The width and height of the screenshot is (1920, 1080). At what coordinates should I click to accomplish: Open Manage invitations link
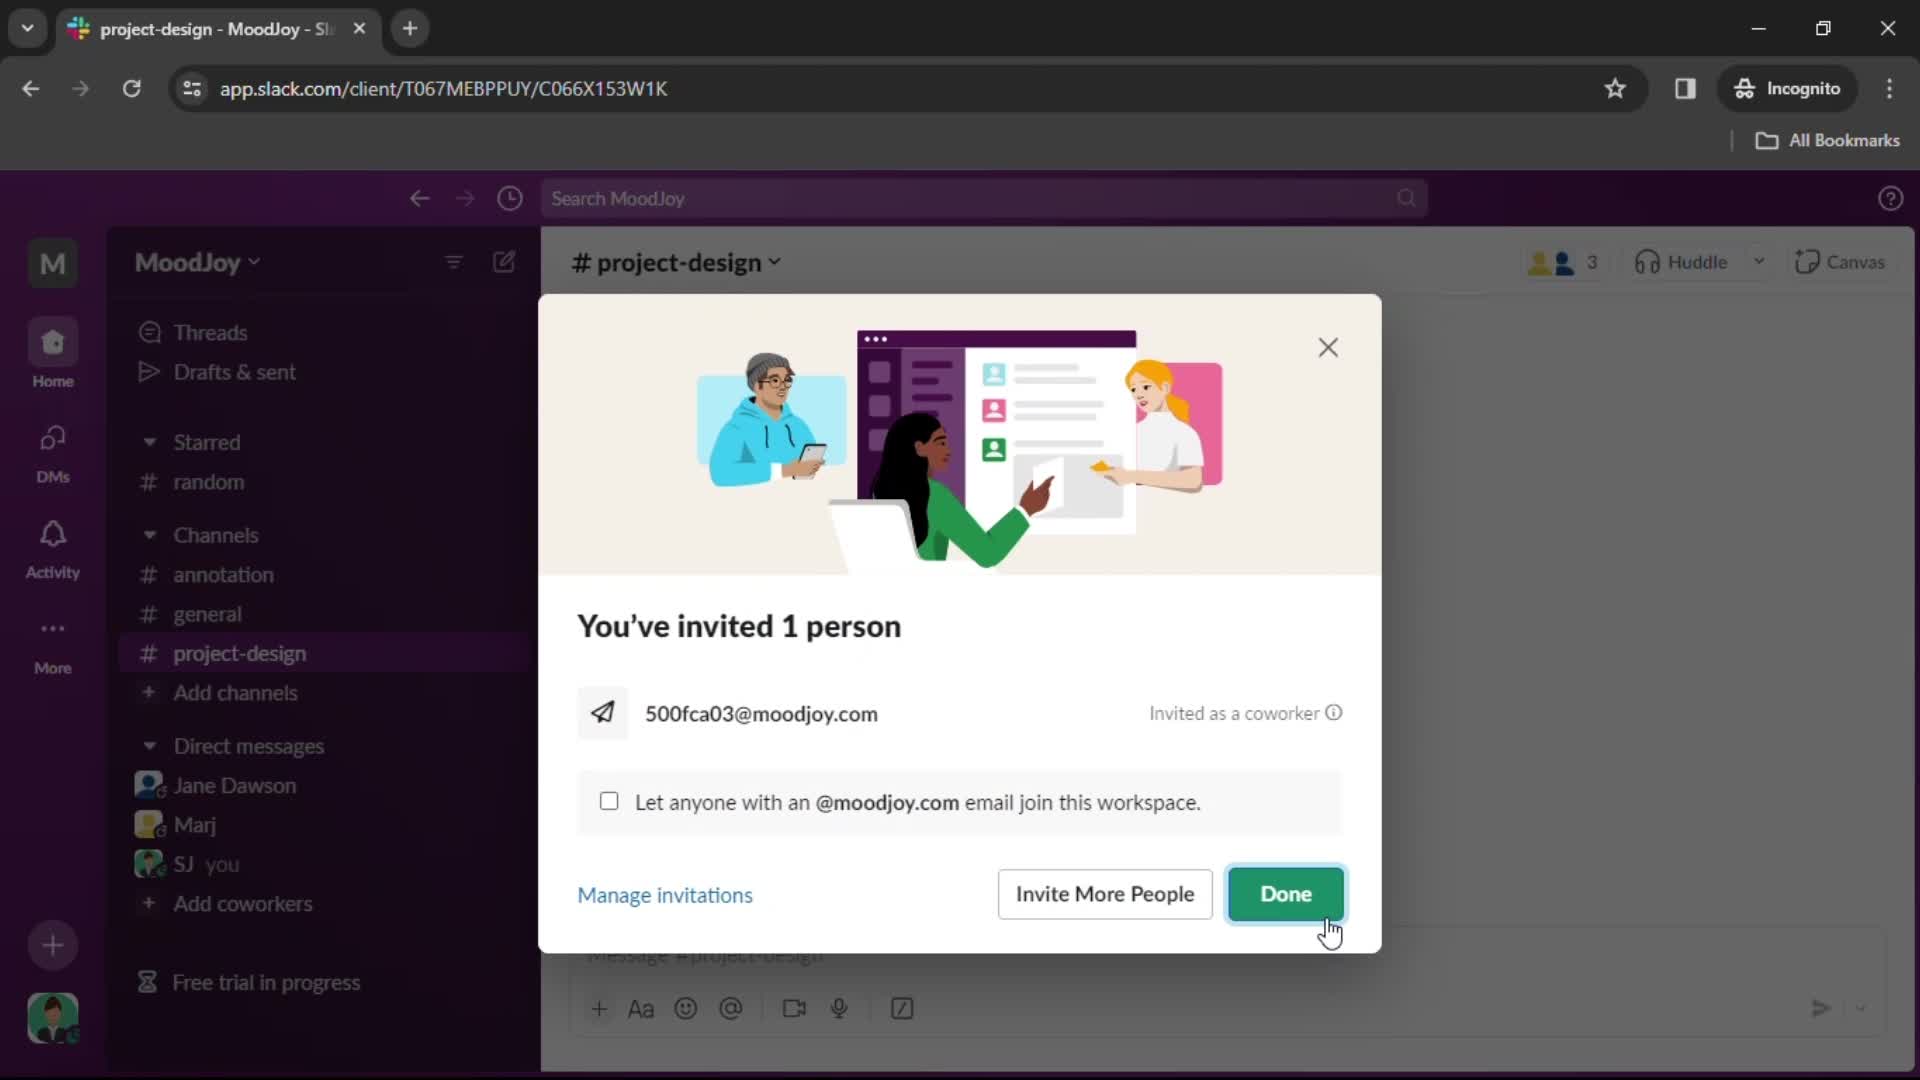click(x=667, y=894)
